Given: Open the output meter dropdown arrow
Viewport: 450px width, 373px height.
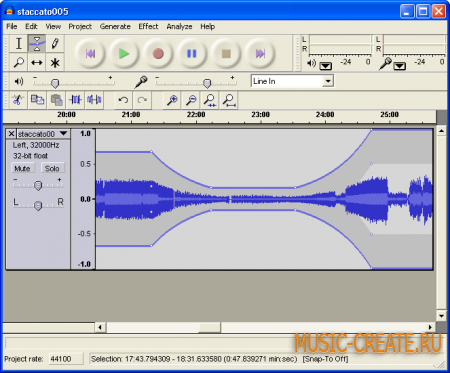Looking at the screenshot, I should 326,66.
